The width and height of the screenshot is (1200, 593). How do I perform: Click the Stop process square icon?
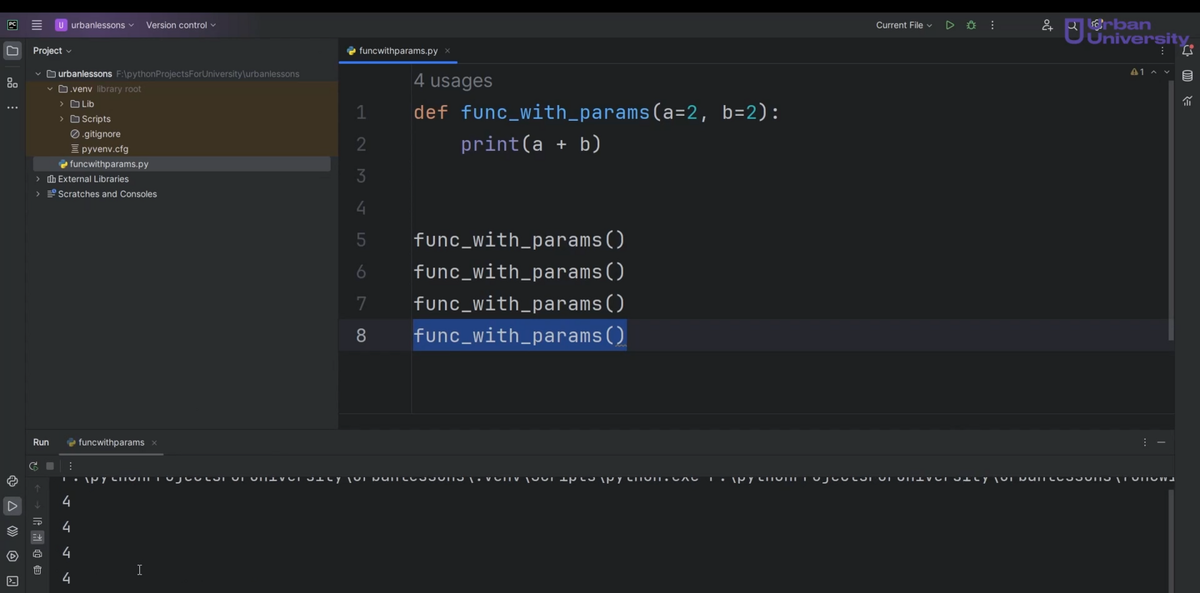pyautogui.click(x=50, y=466)
